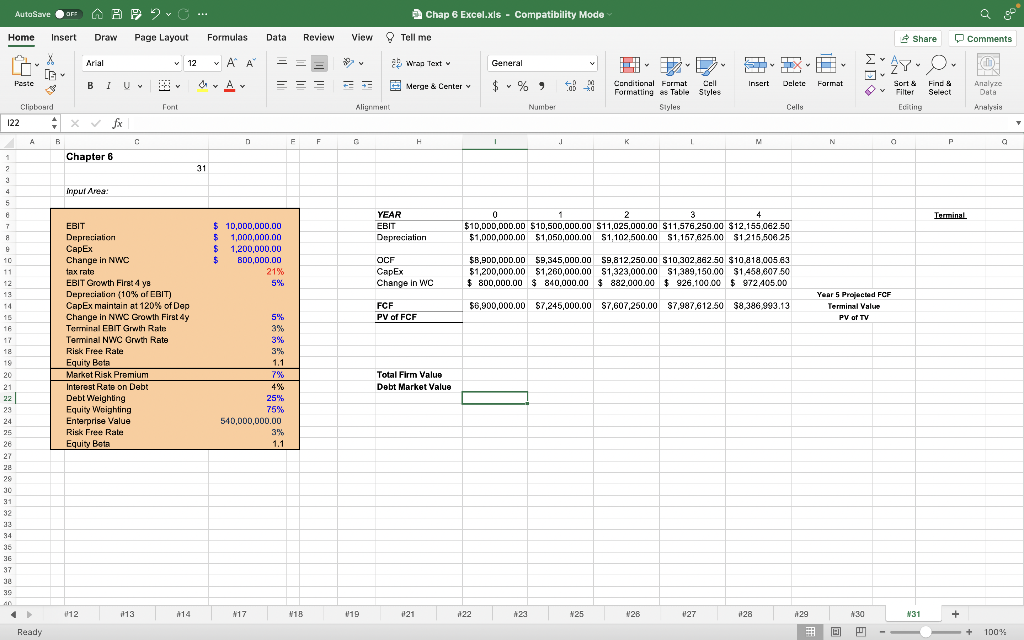Decrease font size with smaller A
Screen dimensions: 1024x640
tap(251, 63)
